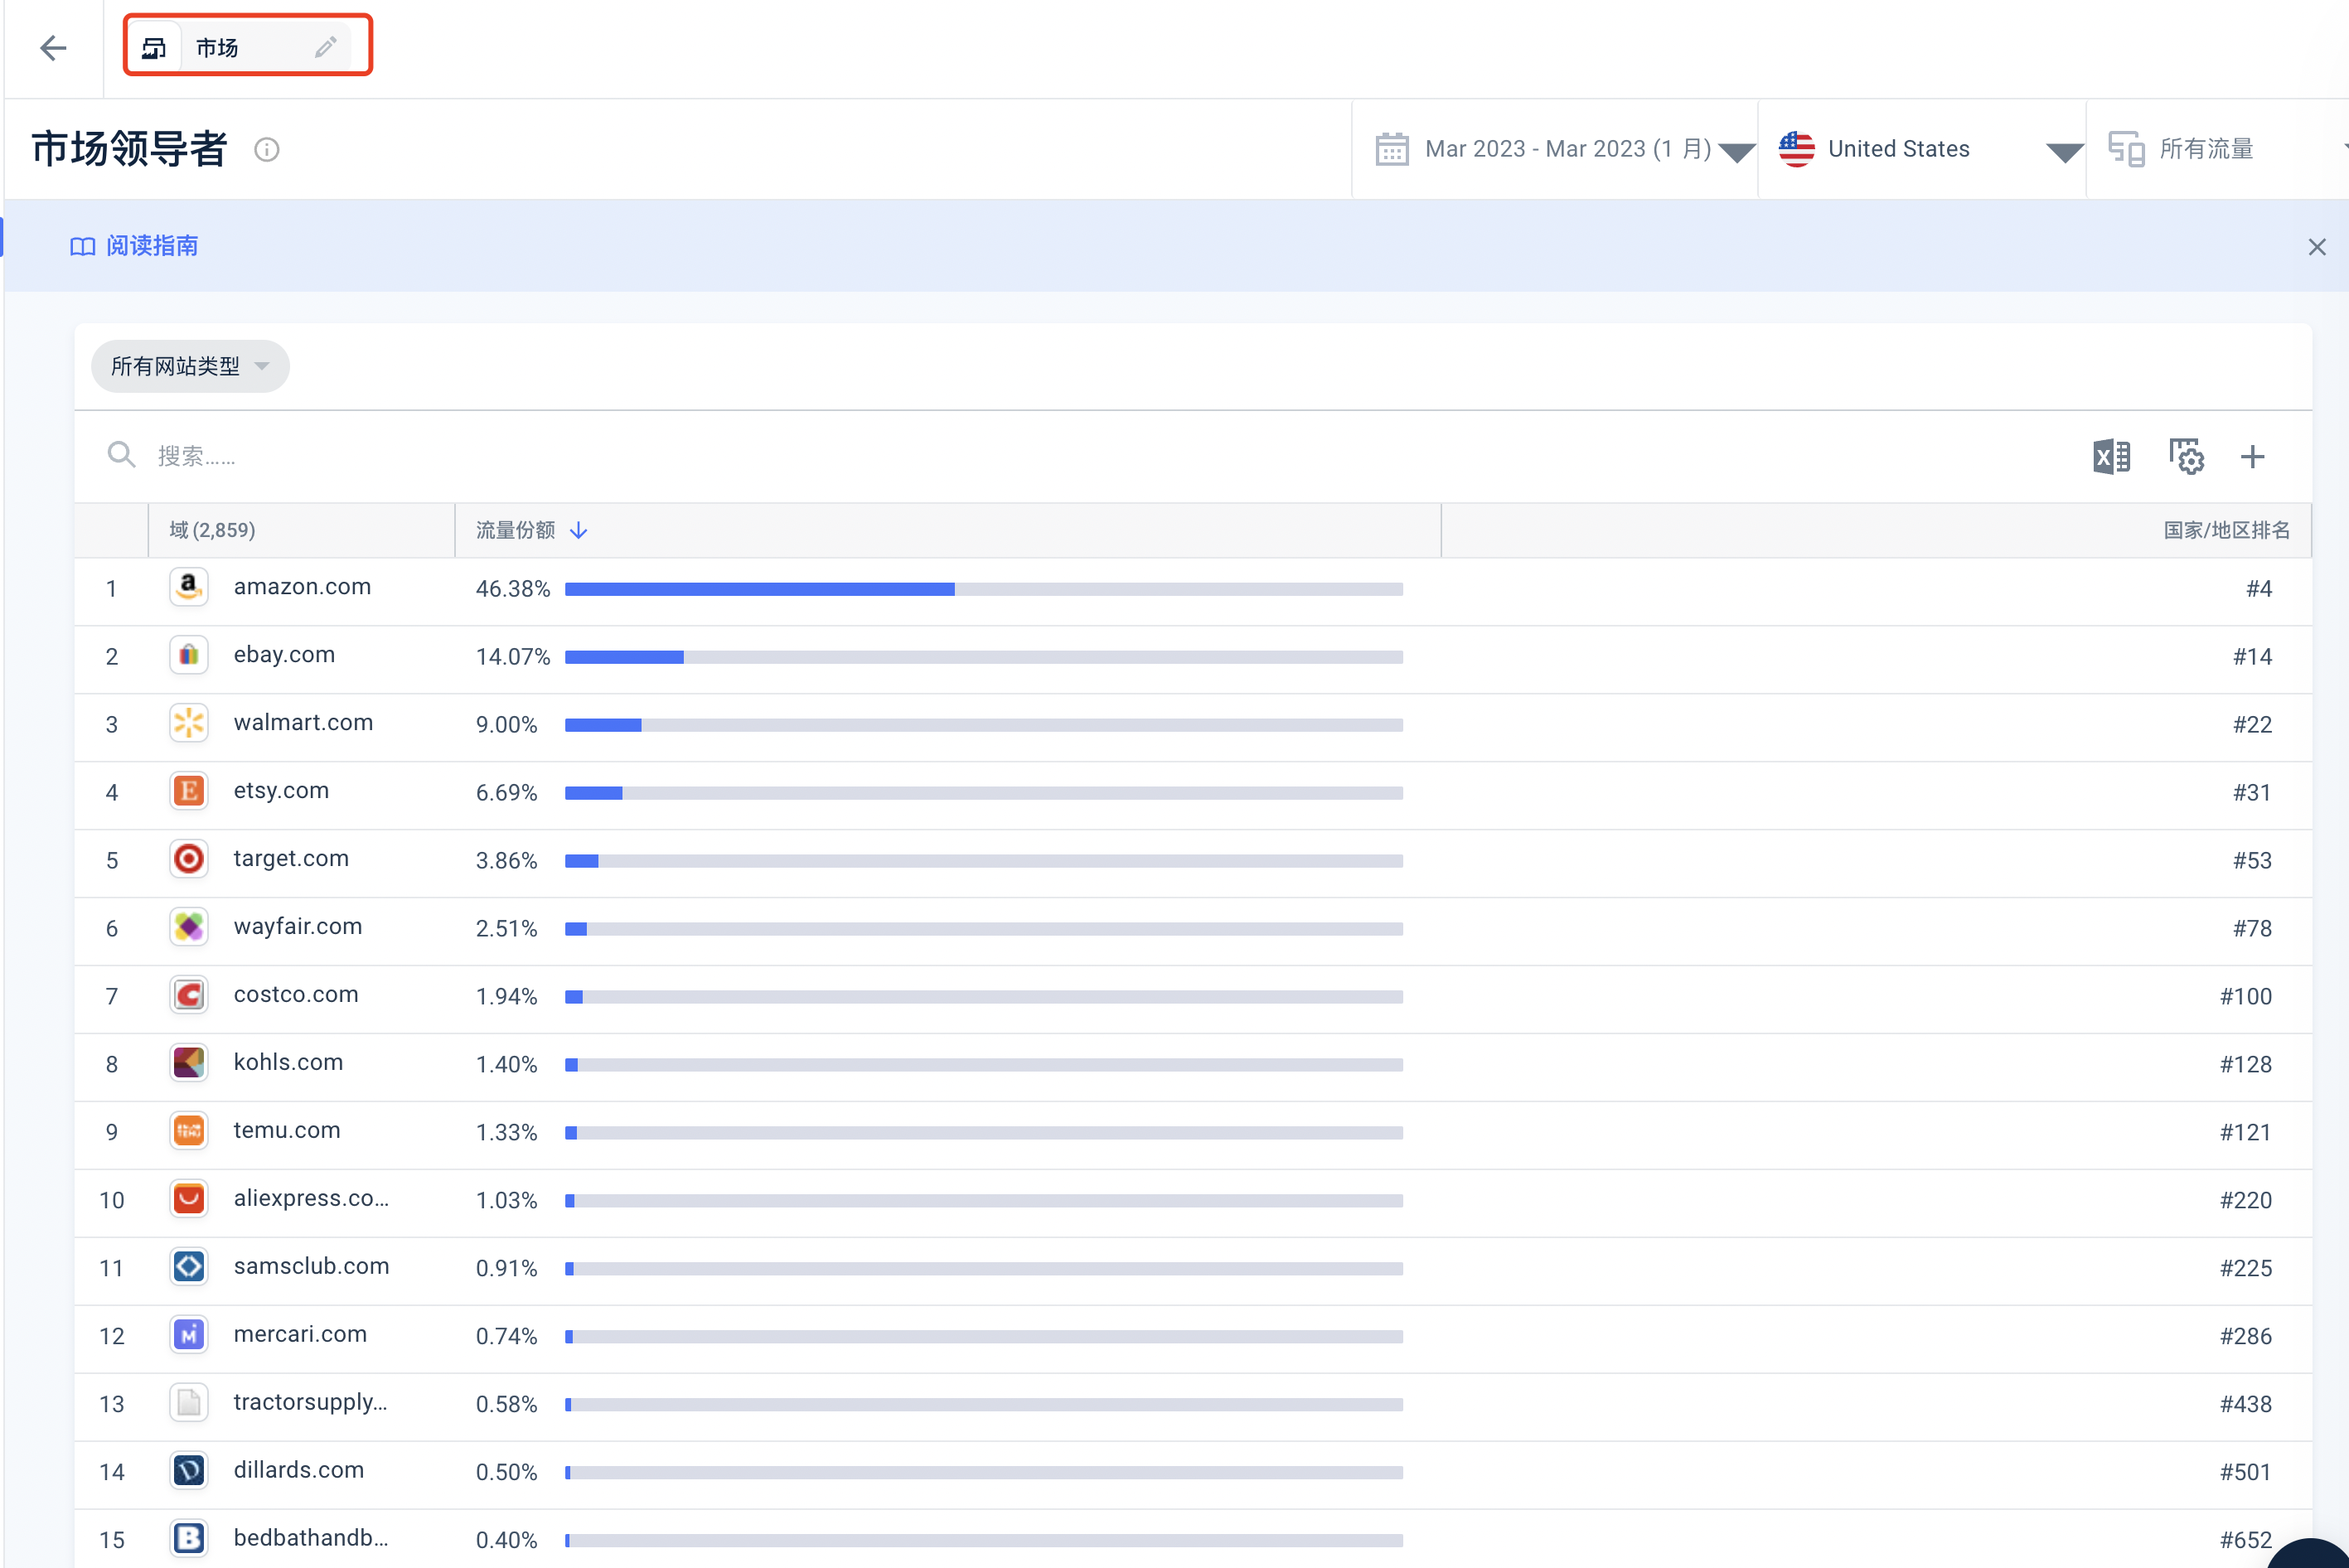Click the devices icon beside 所有流量
Viewport: 2349px width, 1568px height.
pos(2126,149)
